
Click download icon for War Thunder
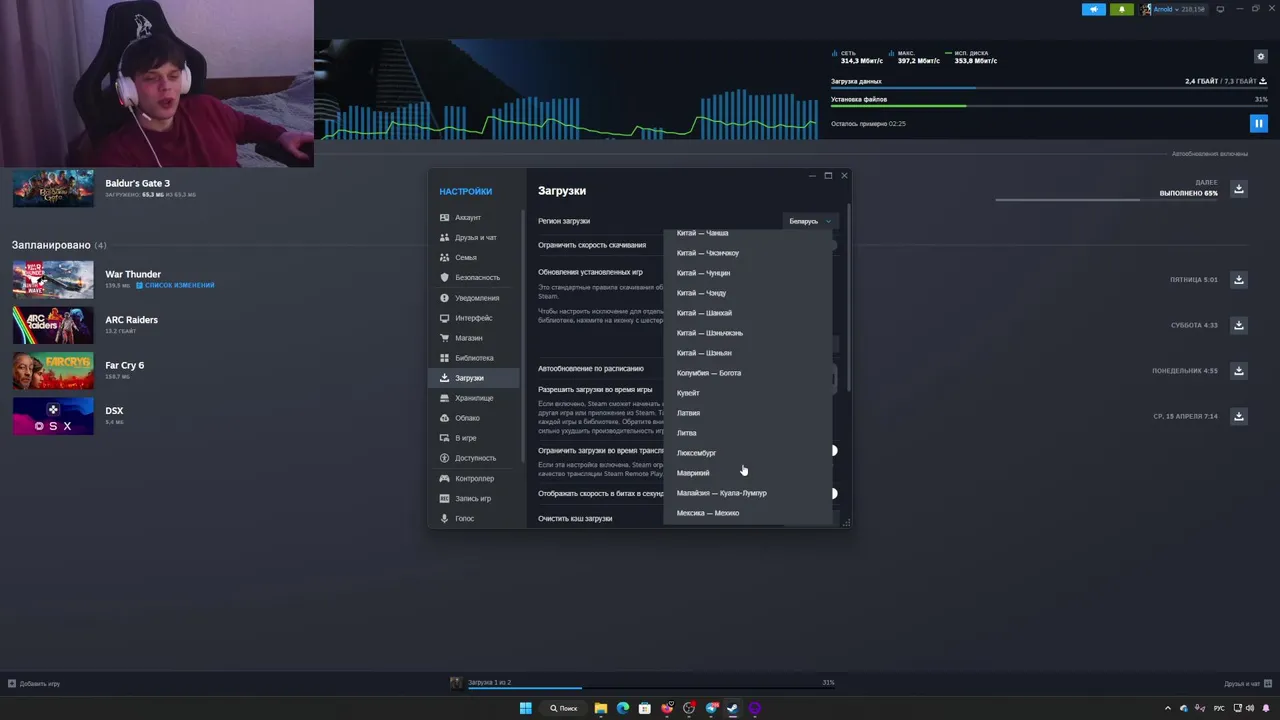[1239, 280]
